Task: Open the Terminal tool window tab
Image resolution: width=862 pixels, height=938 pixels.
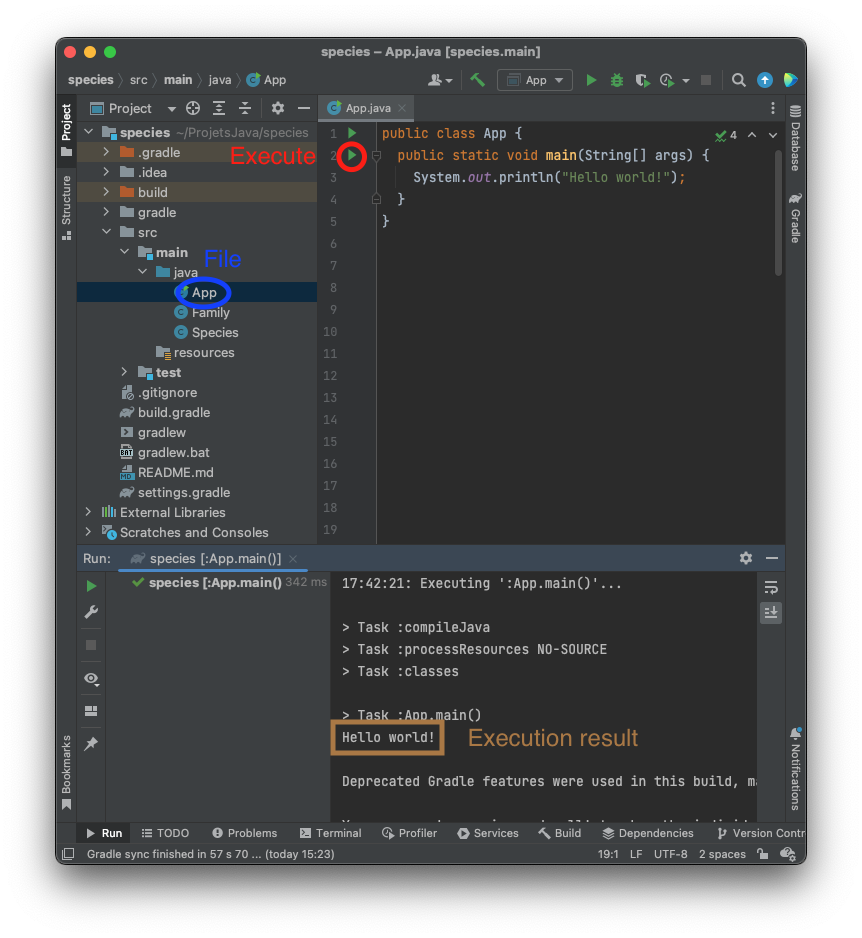Action: click(331, 833)
